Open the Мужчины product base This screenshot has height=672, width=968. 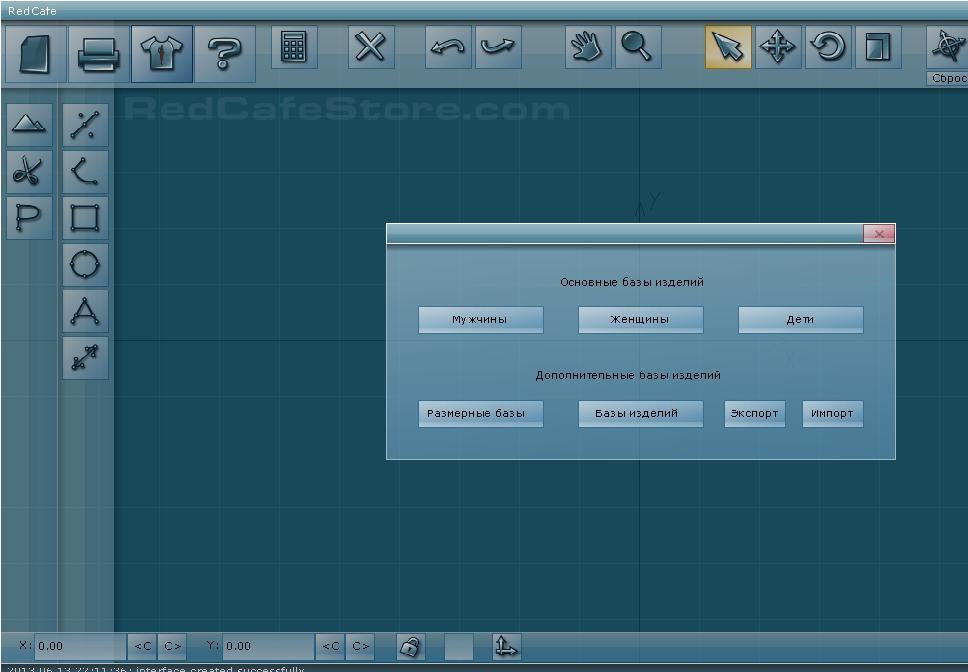(x=481, y=320)
